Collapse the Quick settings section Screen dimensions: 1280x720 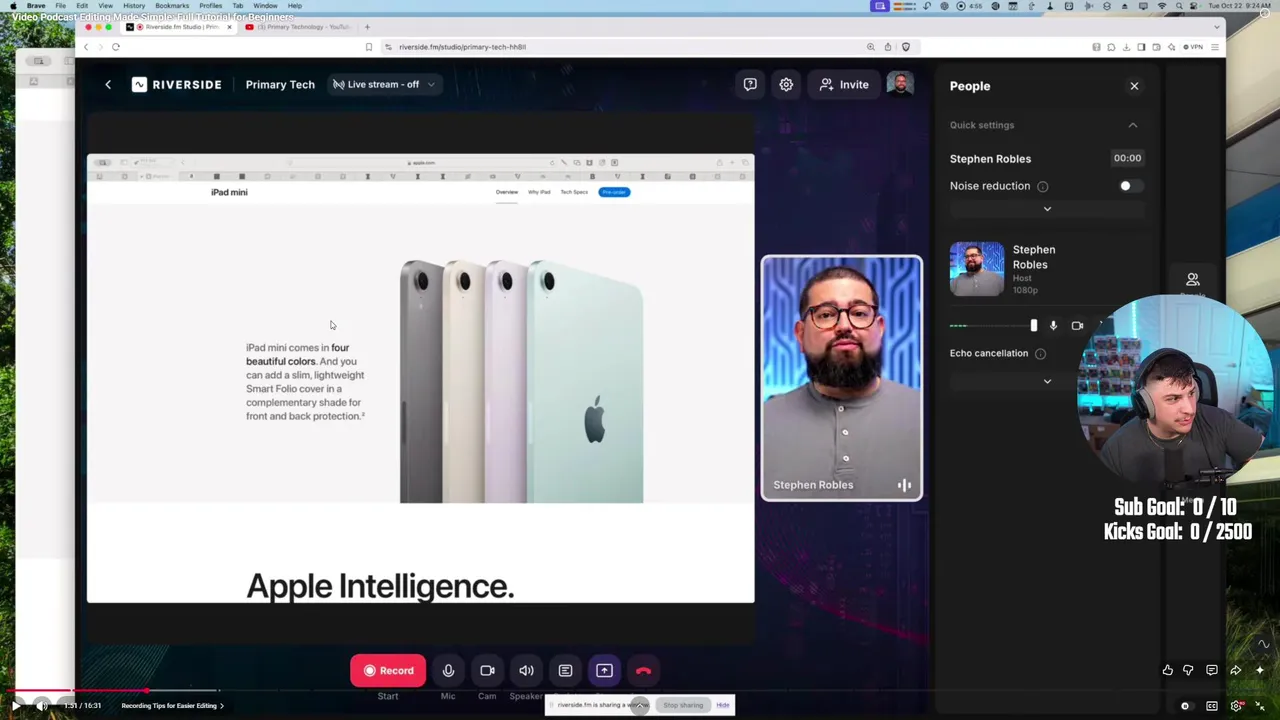coord(1133,125)
